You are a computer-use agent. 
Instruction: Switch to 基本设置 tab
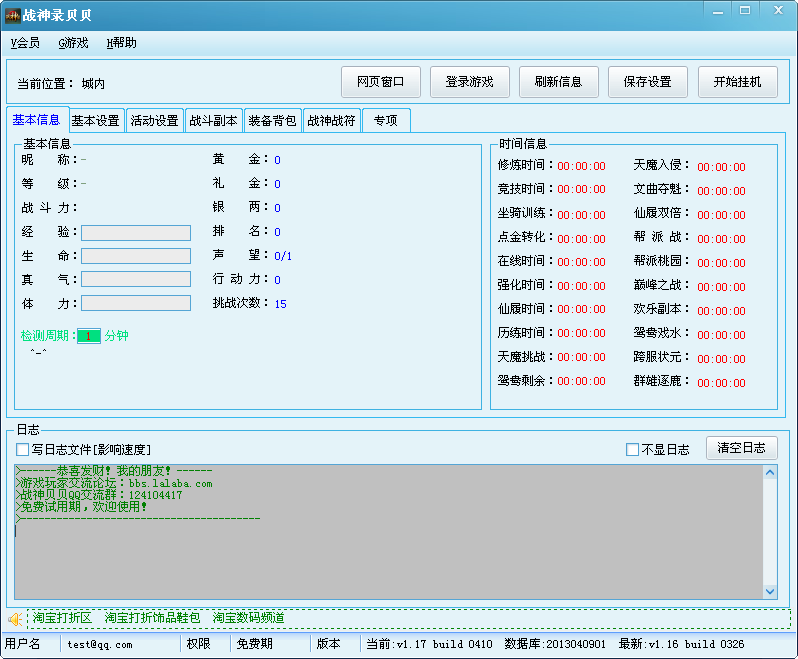(x=96, y=121)
